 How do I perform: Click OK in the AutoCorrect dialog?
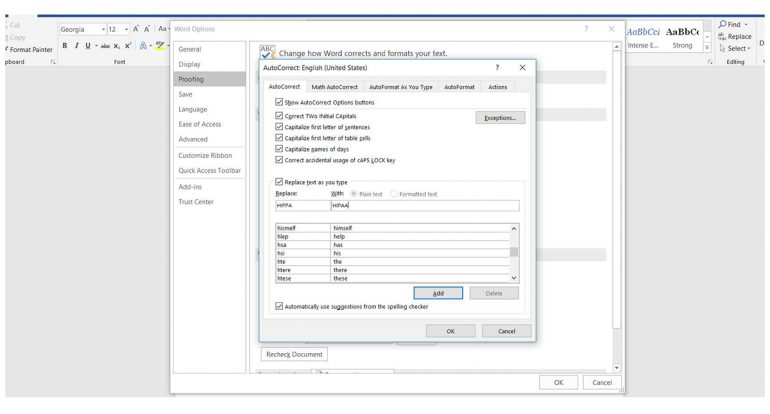pos(450,331)
